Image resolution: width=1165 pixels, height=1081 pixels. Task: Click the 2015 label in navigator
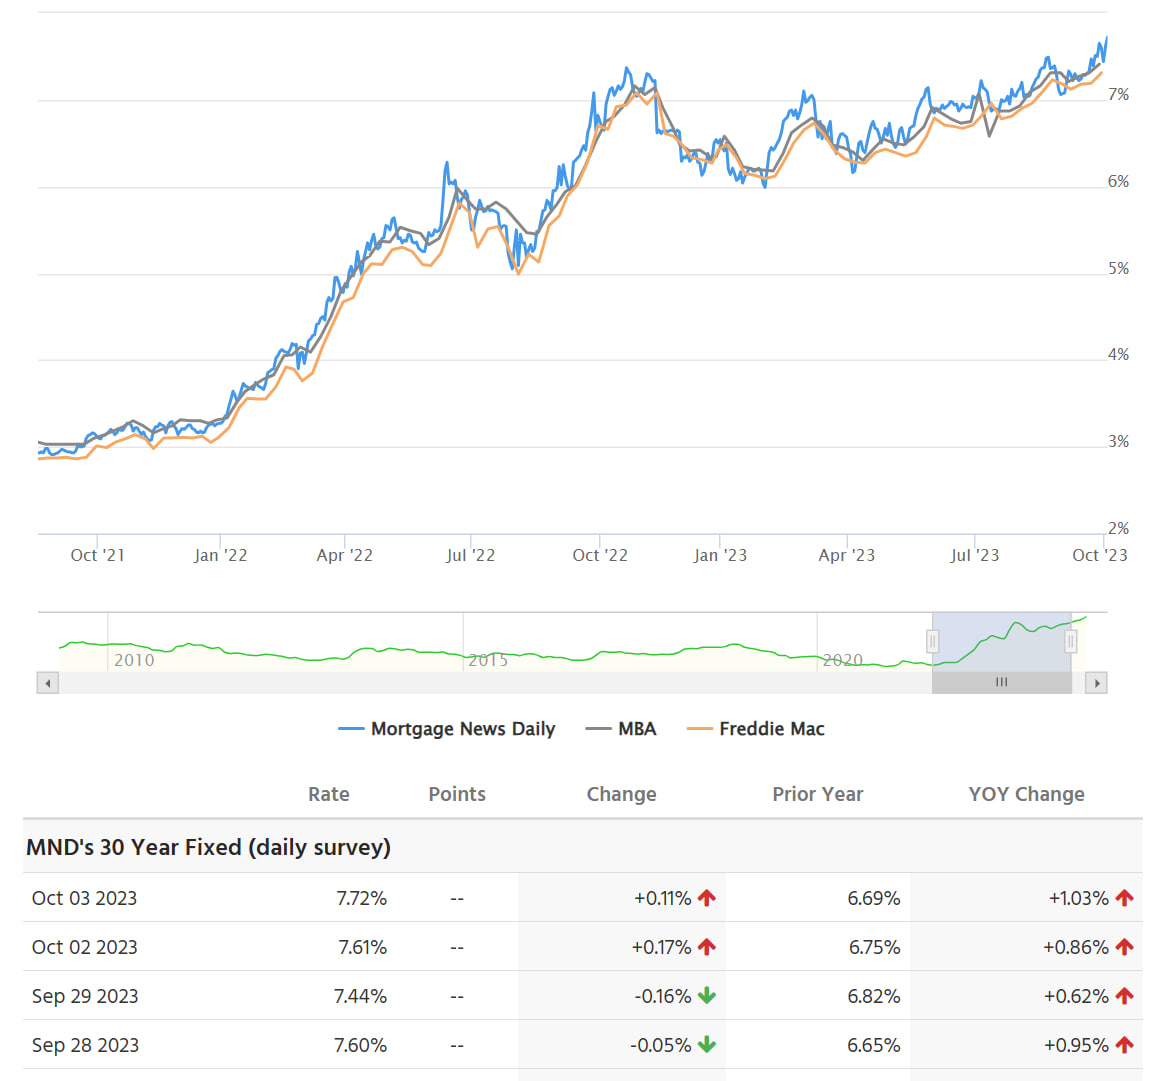(488, 660)
